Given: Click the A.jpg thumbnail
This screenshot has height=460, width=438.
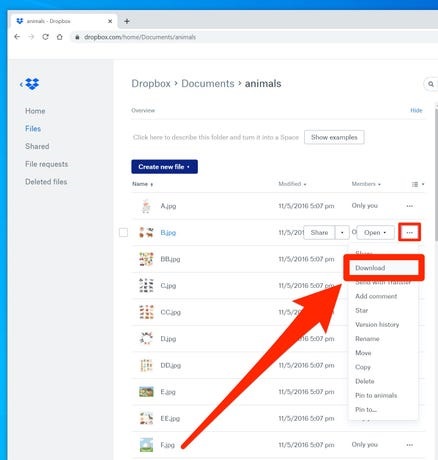Looking at the screenshot, I should click(x=146, y=206).
